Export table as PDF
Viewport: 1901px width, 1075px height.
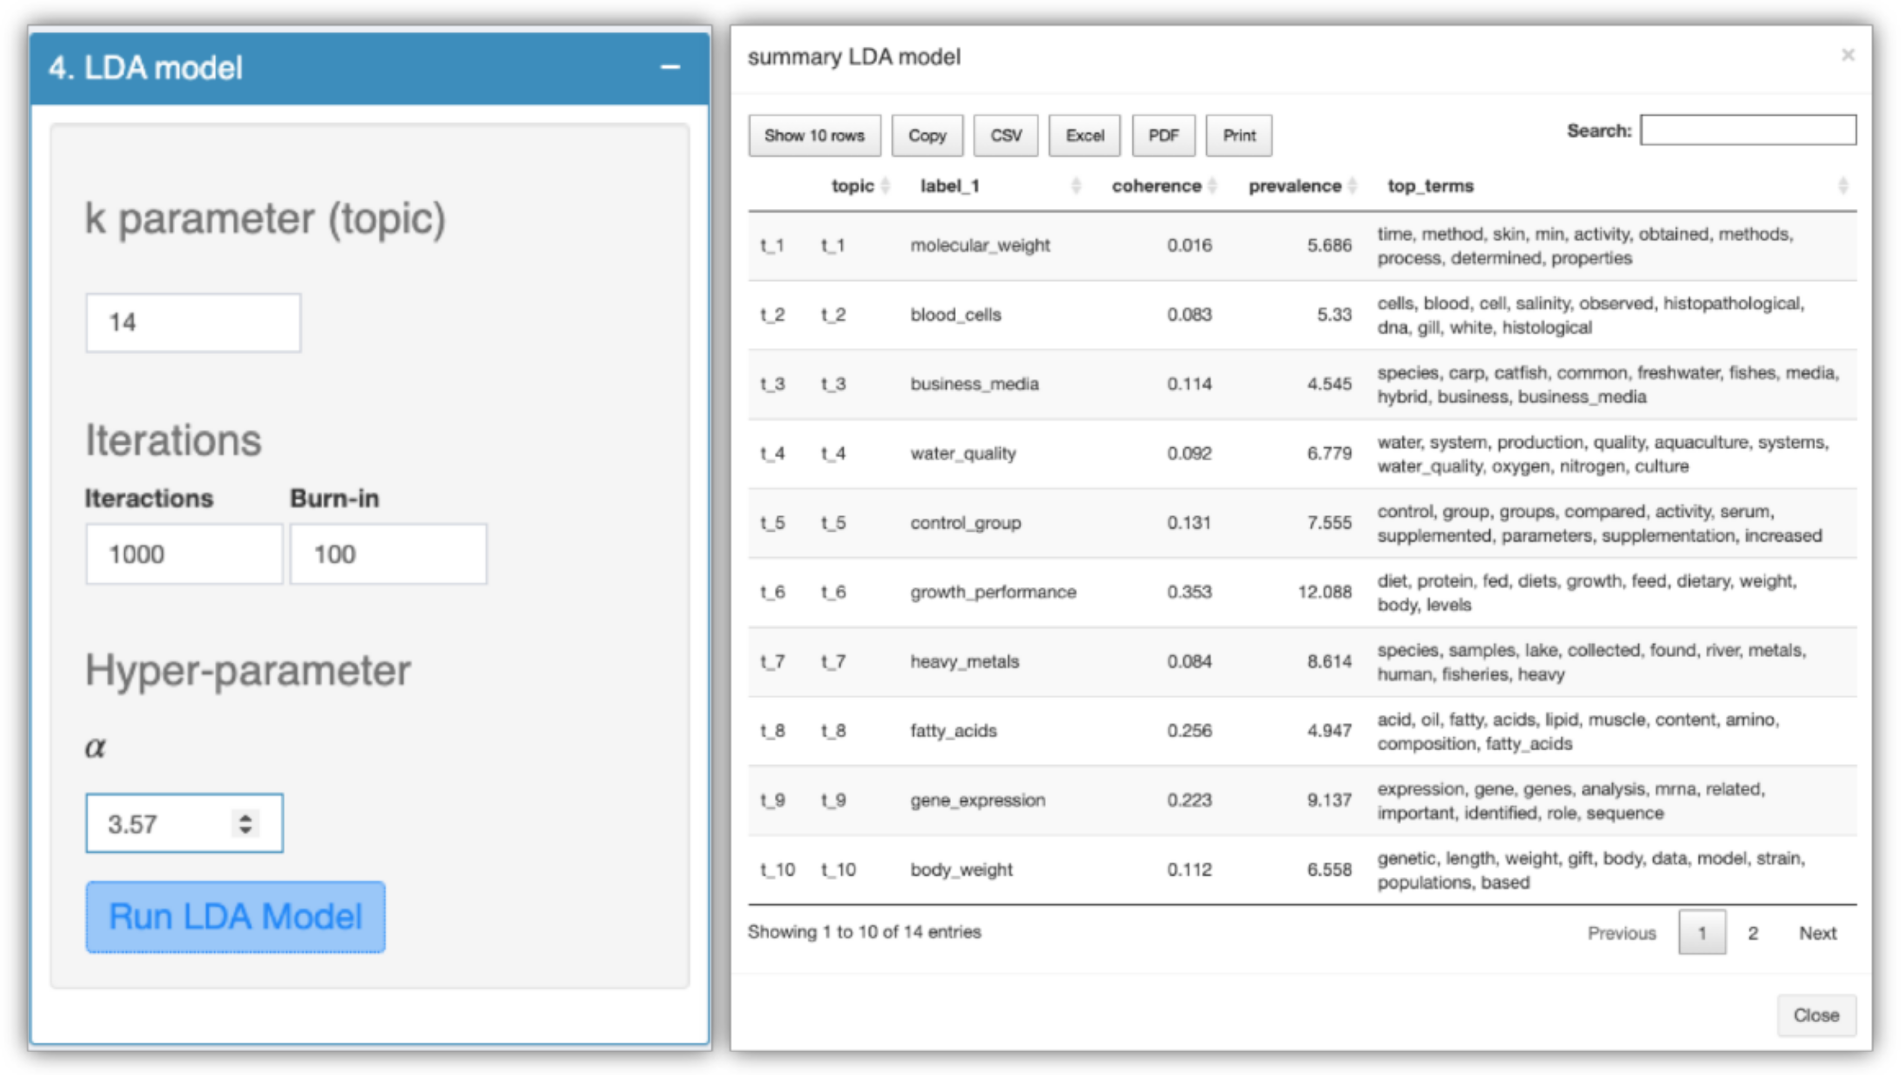pyautogui.click(x=1163, y=136)
